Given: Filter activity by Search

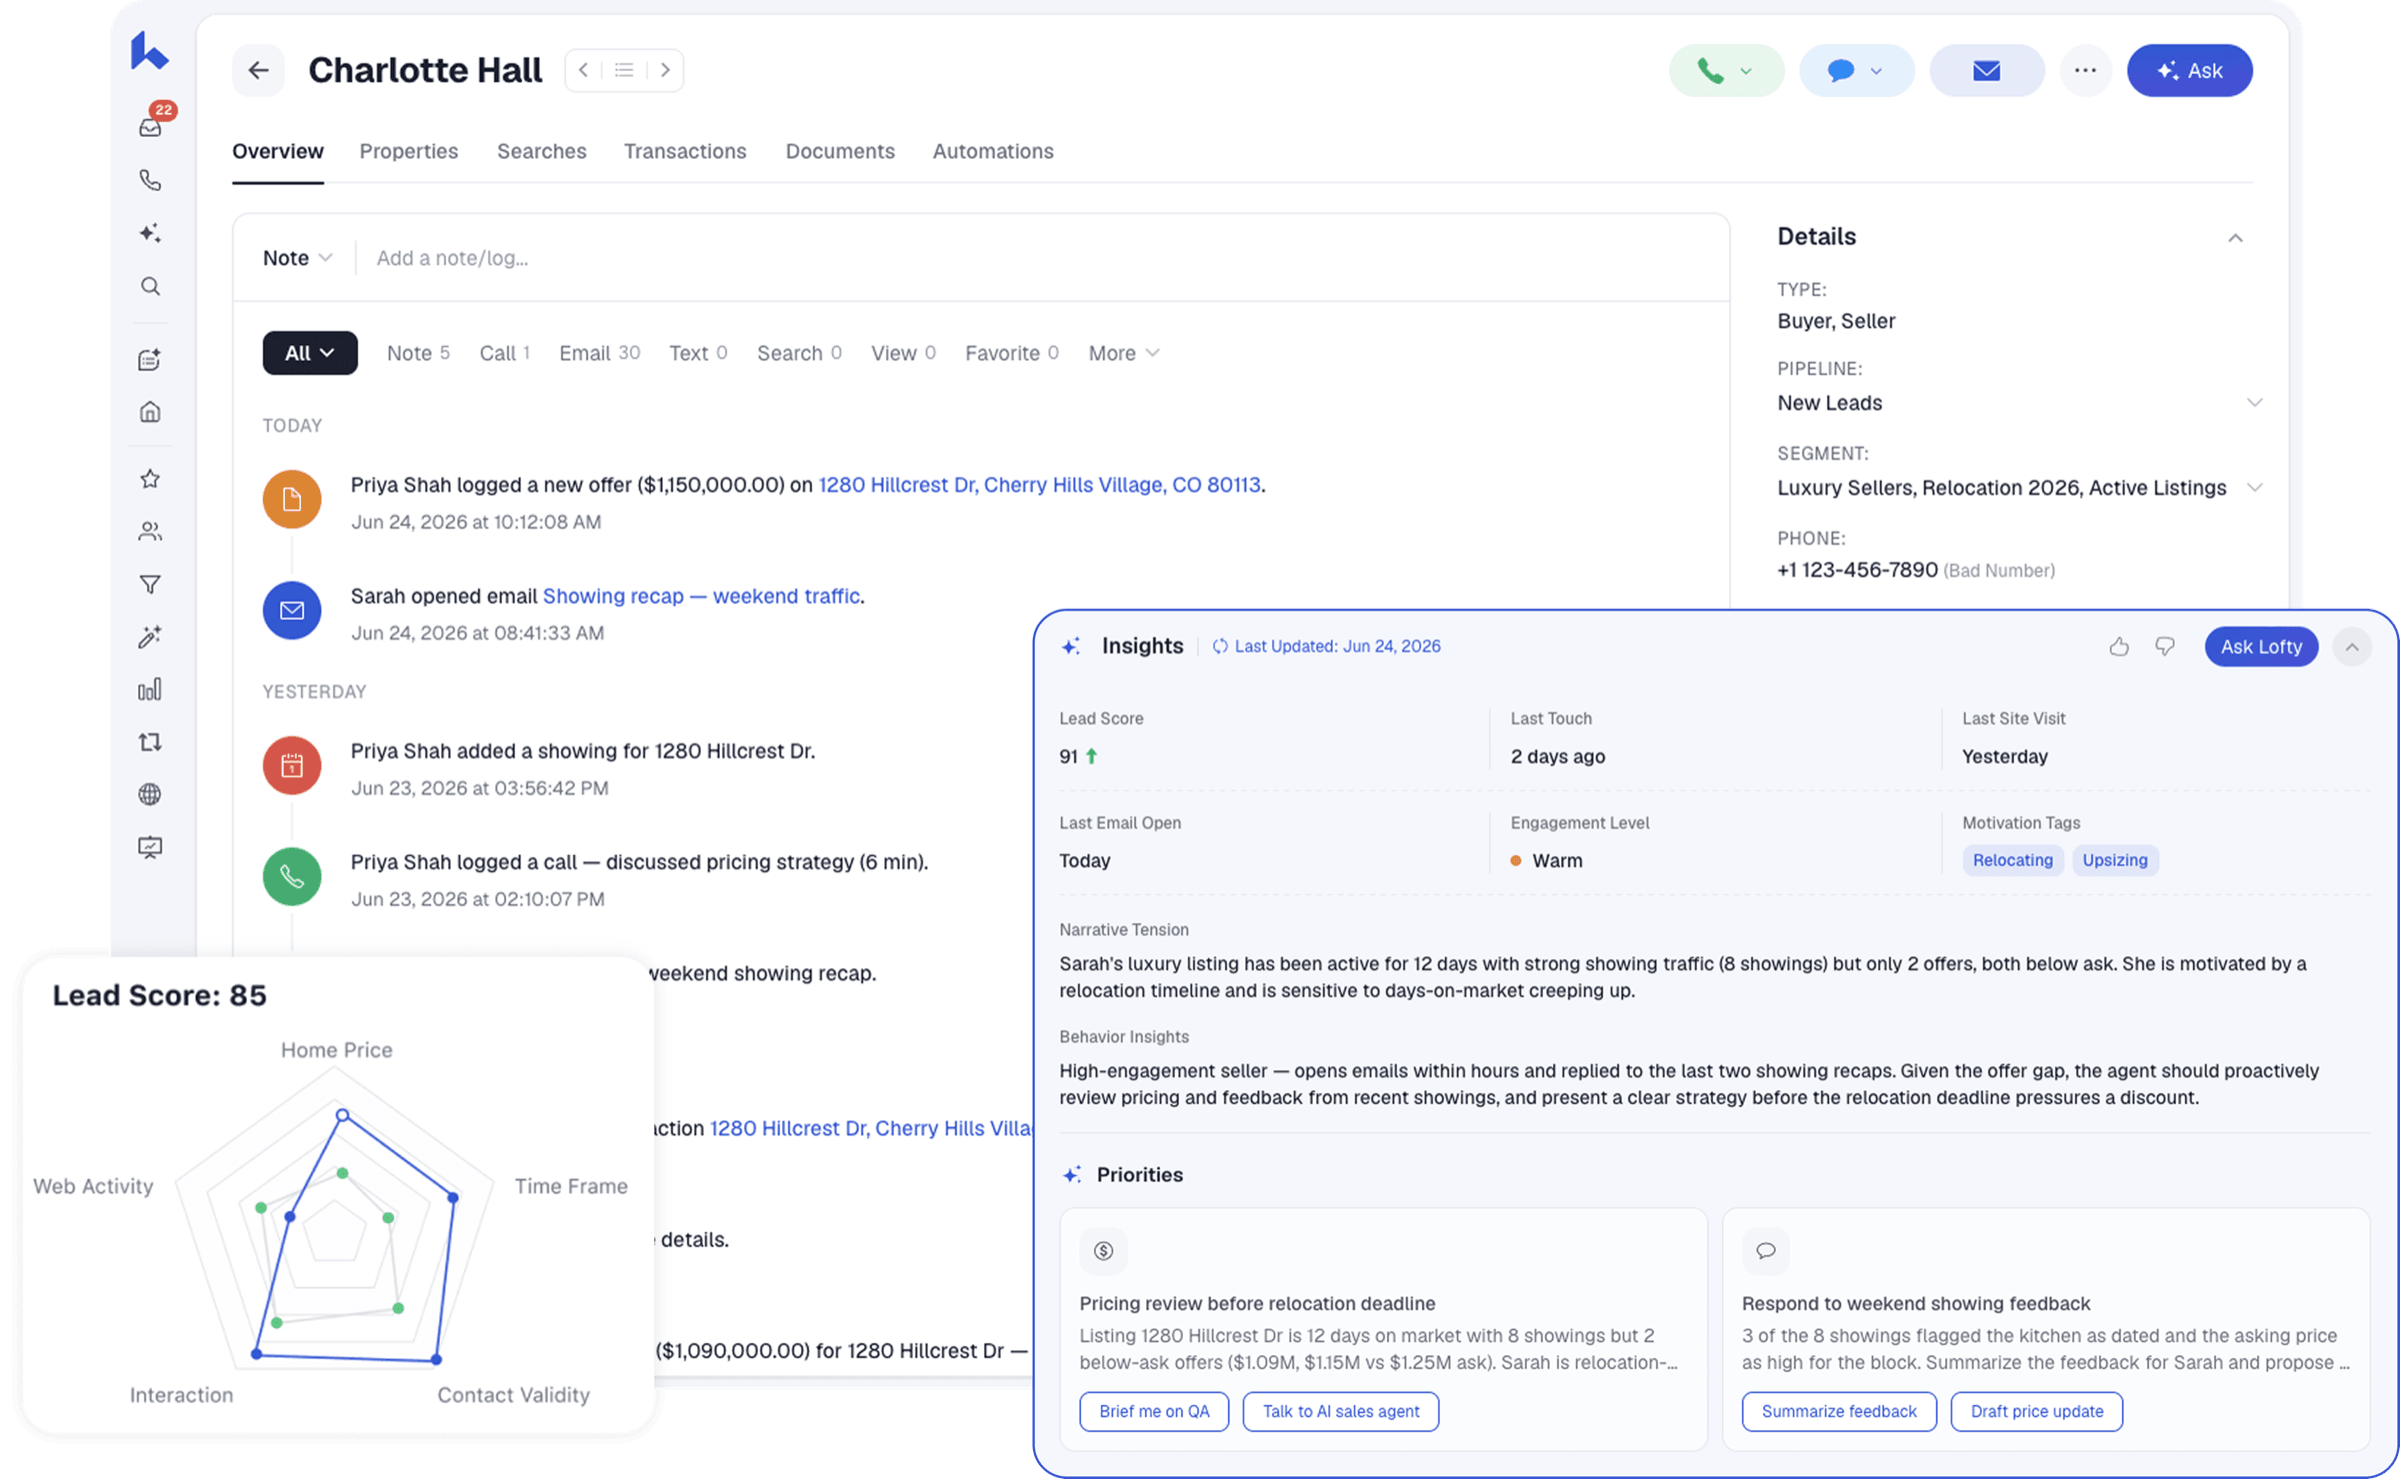Looking at the screenshot, I should (798, 353).
